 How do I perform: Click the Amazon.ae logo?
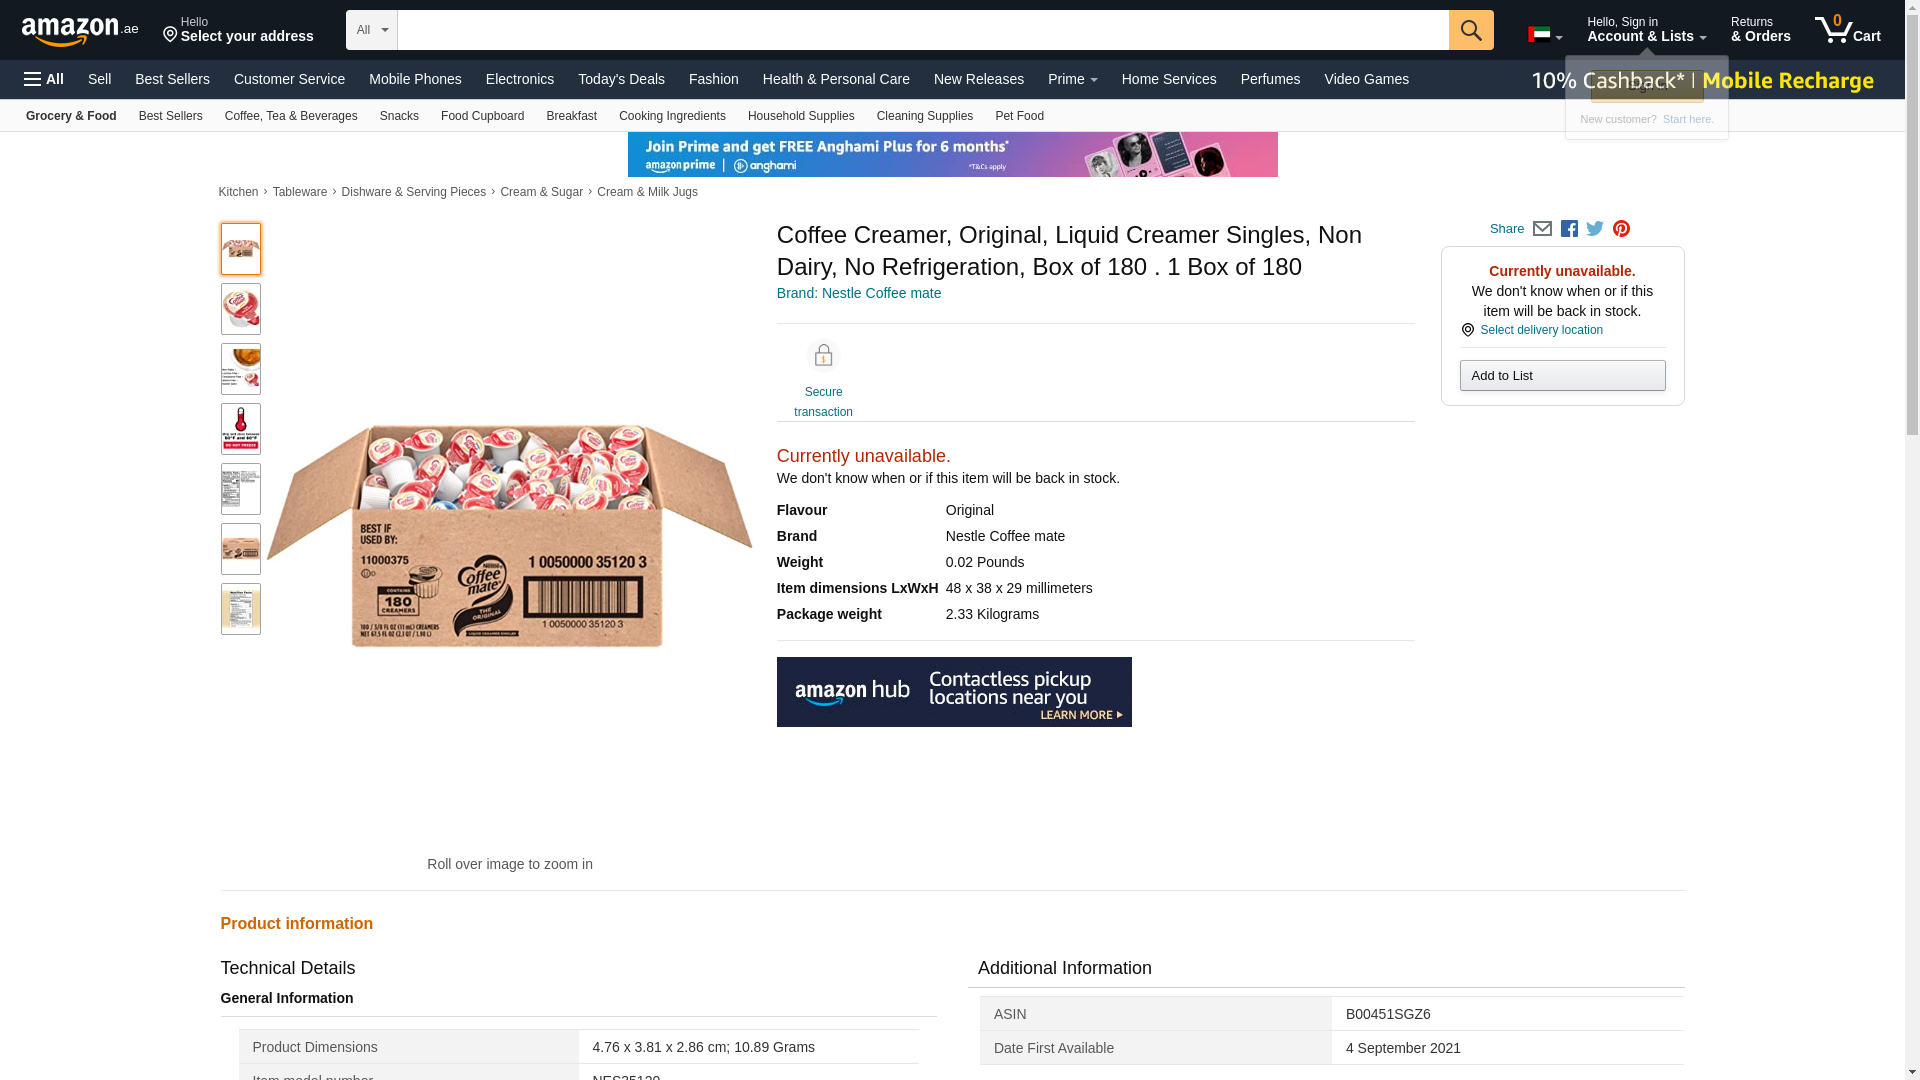point(80,31)
